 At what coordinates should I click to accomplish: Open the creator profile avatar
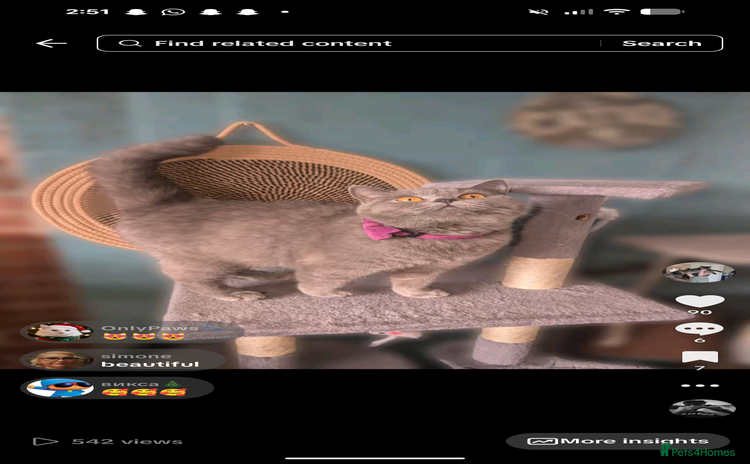click(691, 272)
